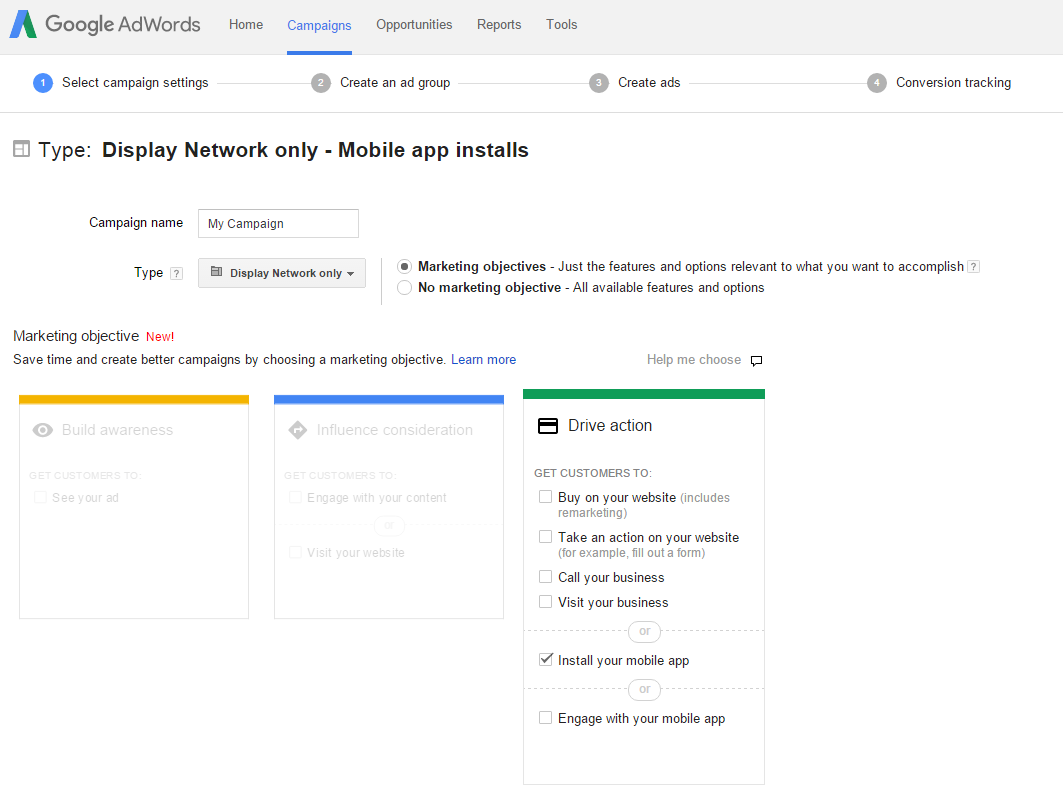This screenshot has height=793, width=1063.
Task: Click the Google AdWords logo
Action: pos(105,24)
